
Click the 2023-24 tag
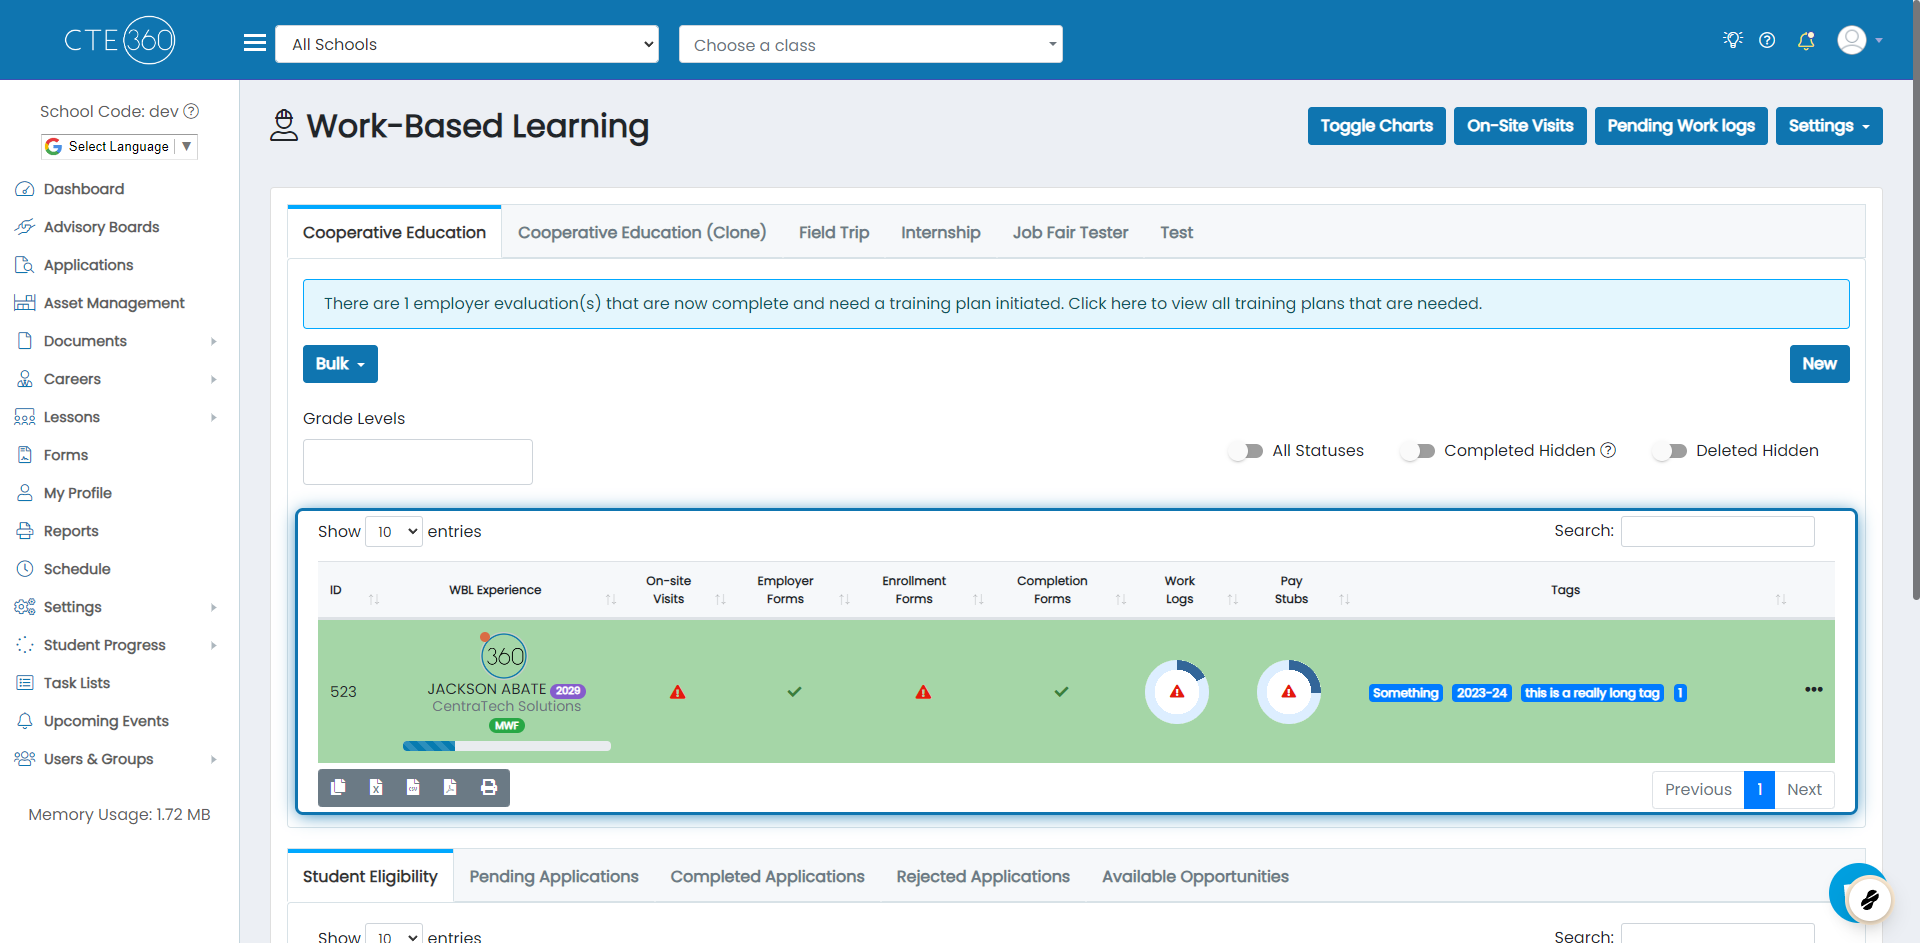(x=1481, y=693)
